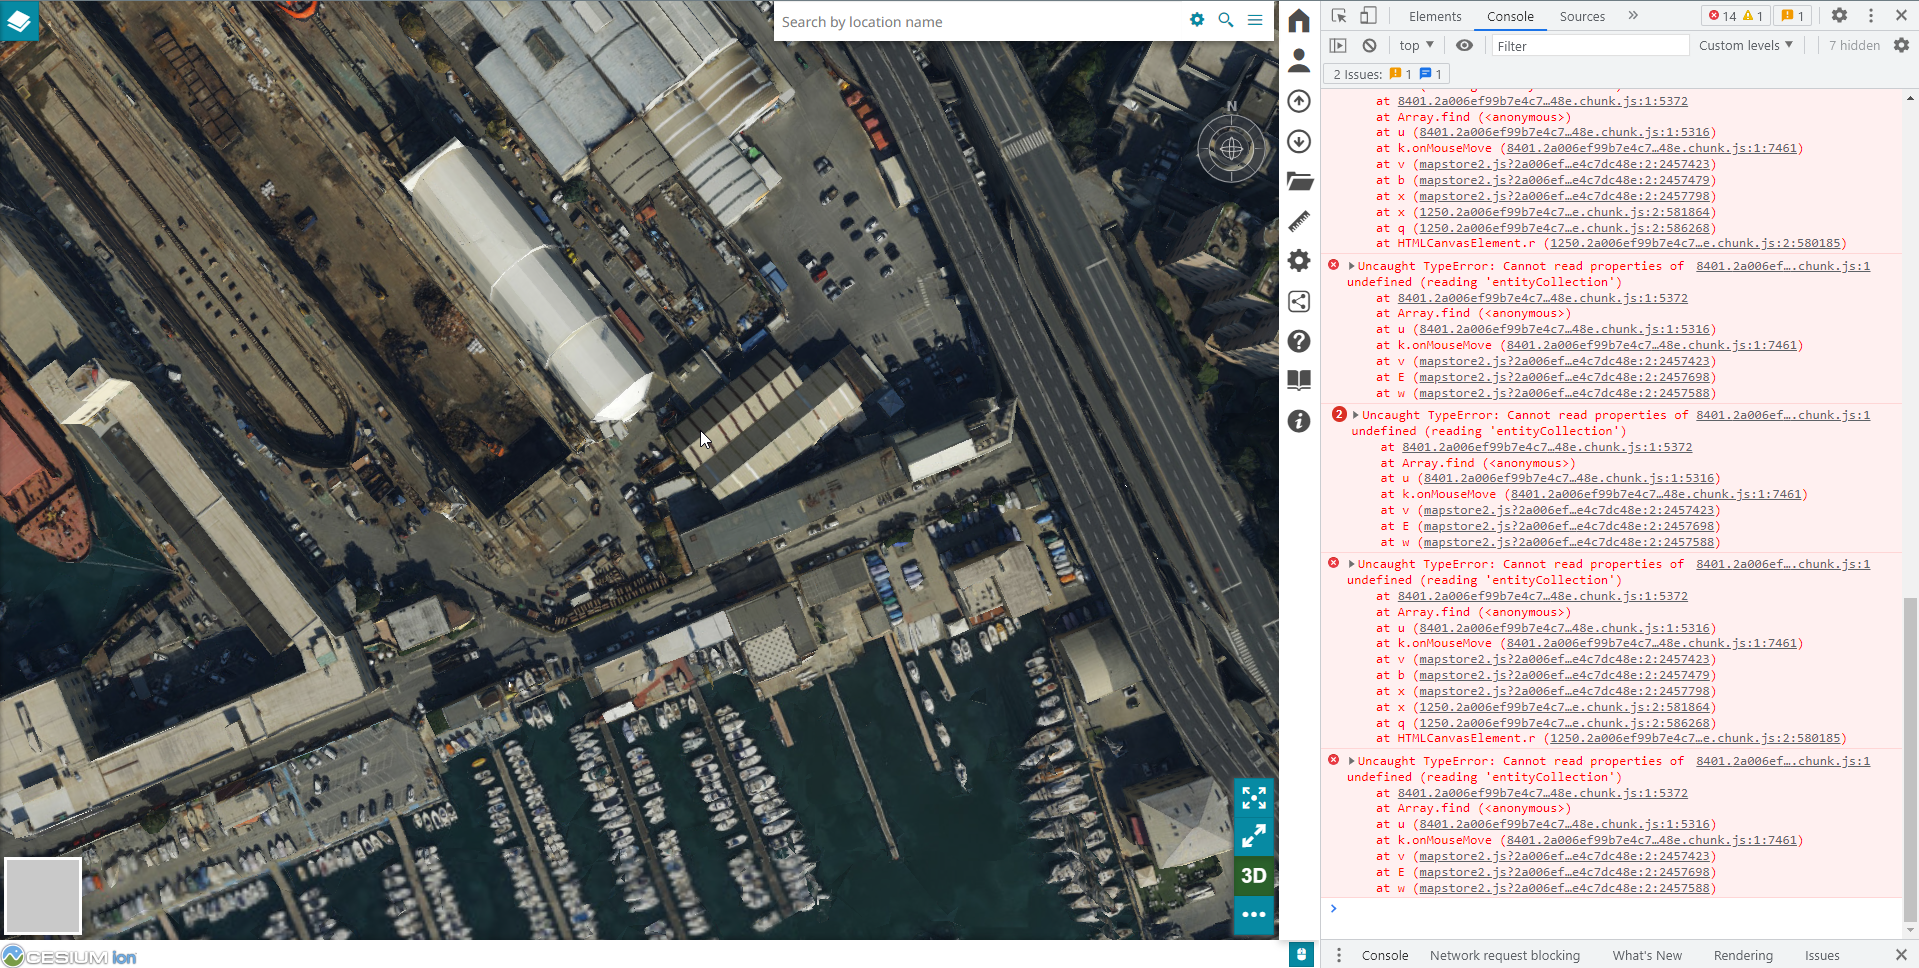This screenshot has height=968, width=1919.
Task: Open the layers panel icon
Action: [19, 20]
